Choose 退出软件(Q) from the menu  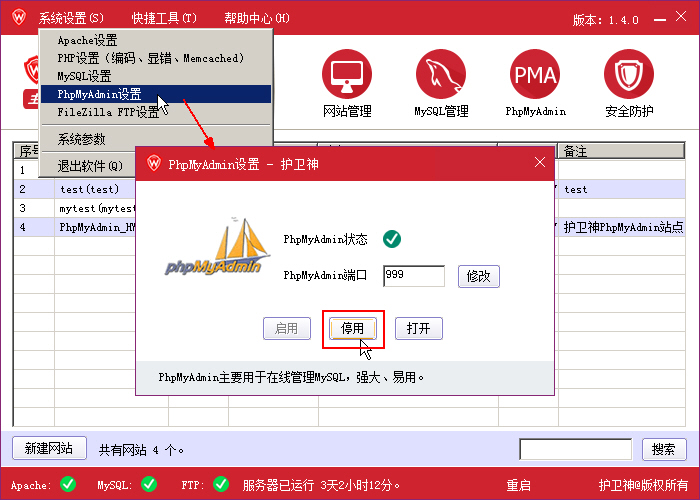click(89, 166)
